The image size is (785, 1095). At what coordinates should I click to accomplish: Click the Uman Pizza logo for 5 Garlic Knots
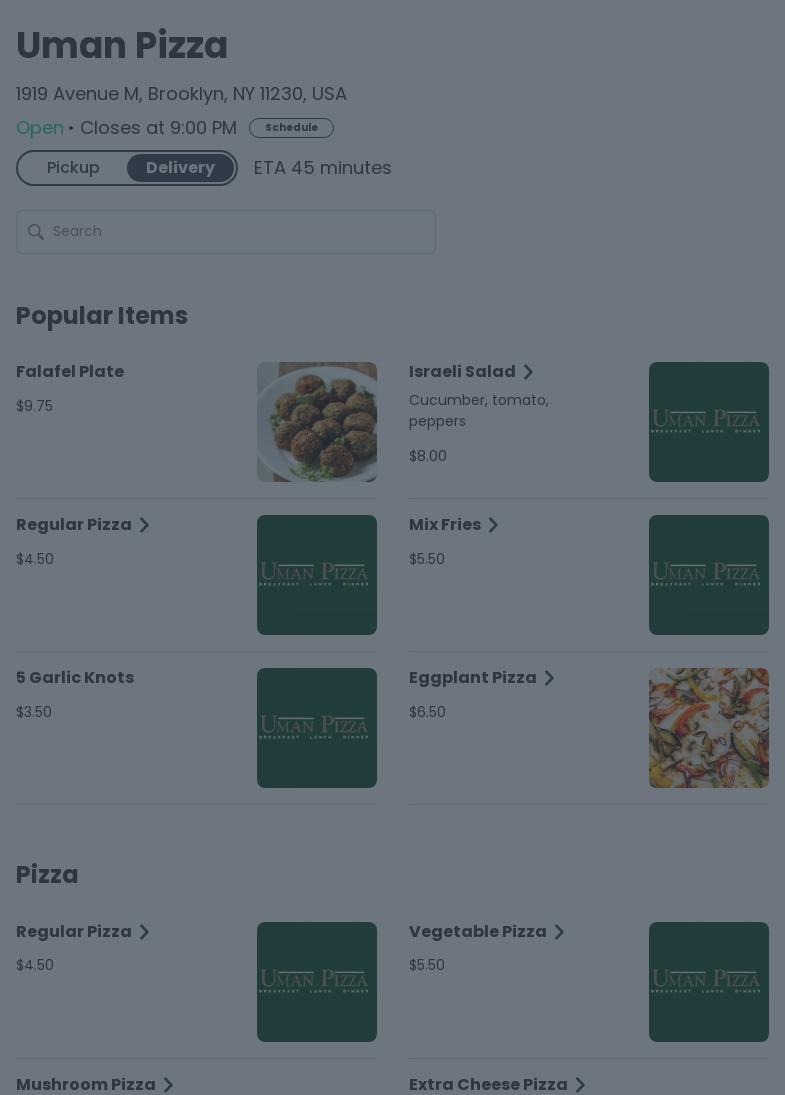click(x=316, y=728)
